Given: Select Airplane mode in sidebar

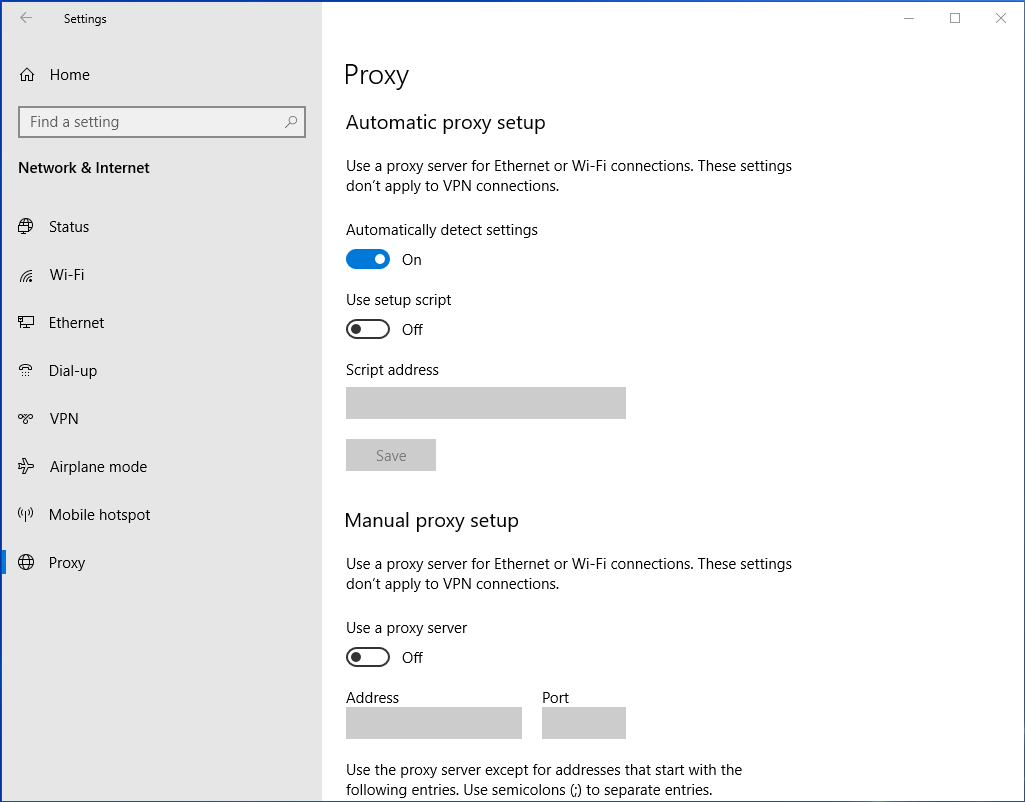Looking at the screenshot, I should coord(162,466).
